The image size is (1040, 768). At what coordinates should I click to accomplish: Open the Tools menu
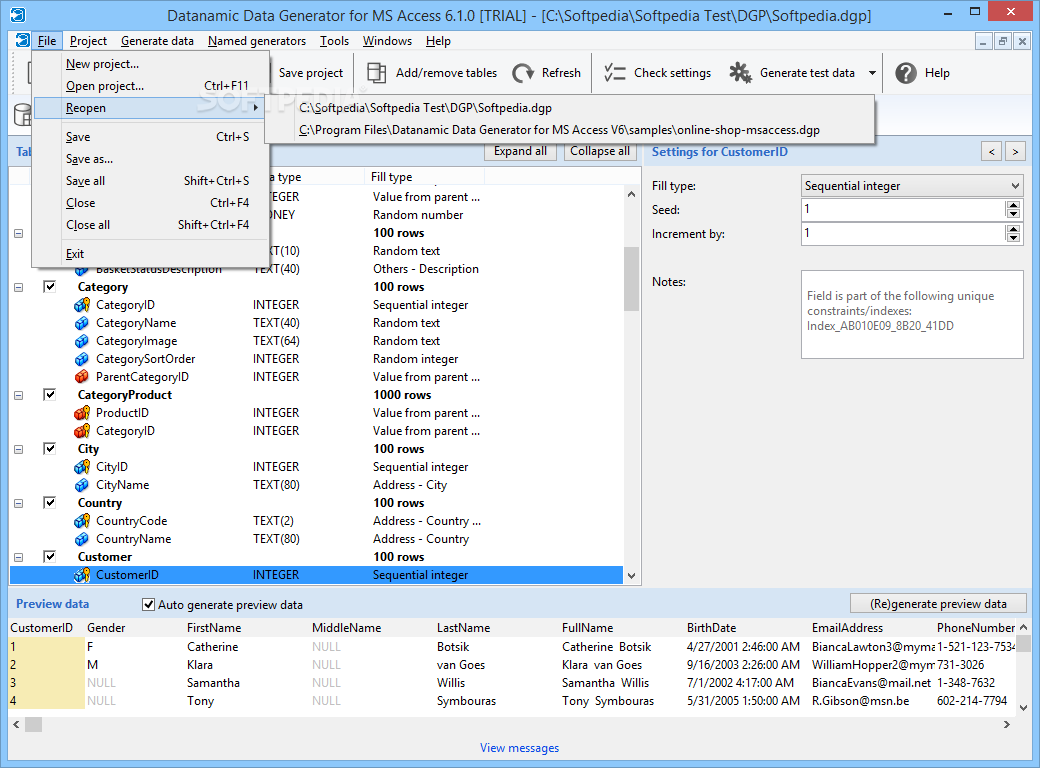coord(334,41)
